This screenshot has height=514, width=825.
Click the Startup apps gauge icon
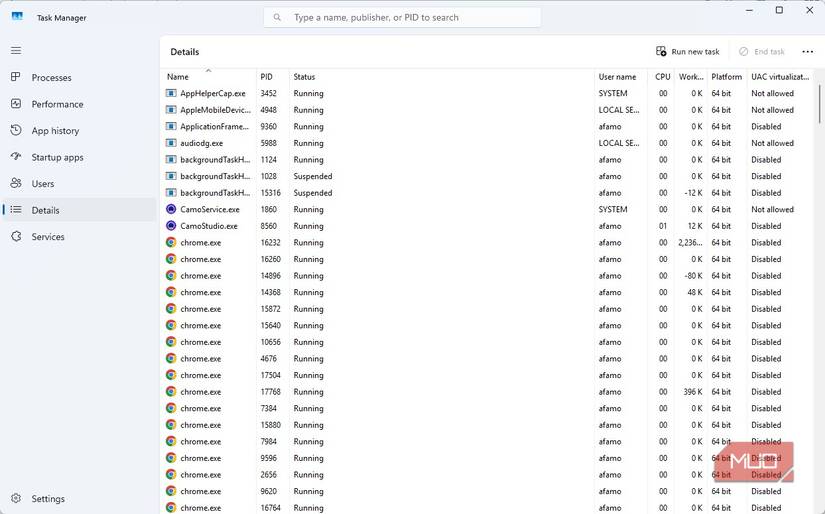coord(16,156)
